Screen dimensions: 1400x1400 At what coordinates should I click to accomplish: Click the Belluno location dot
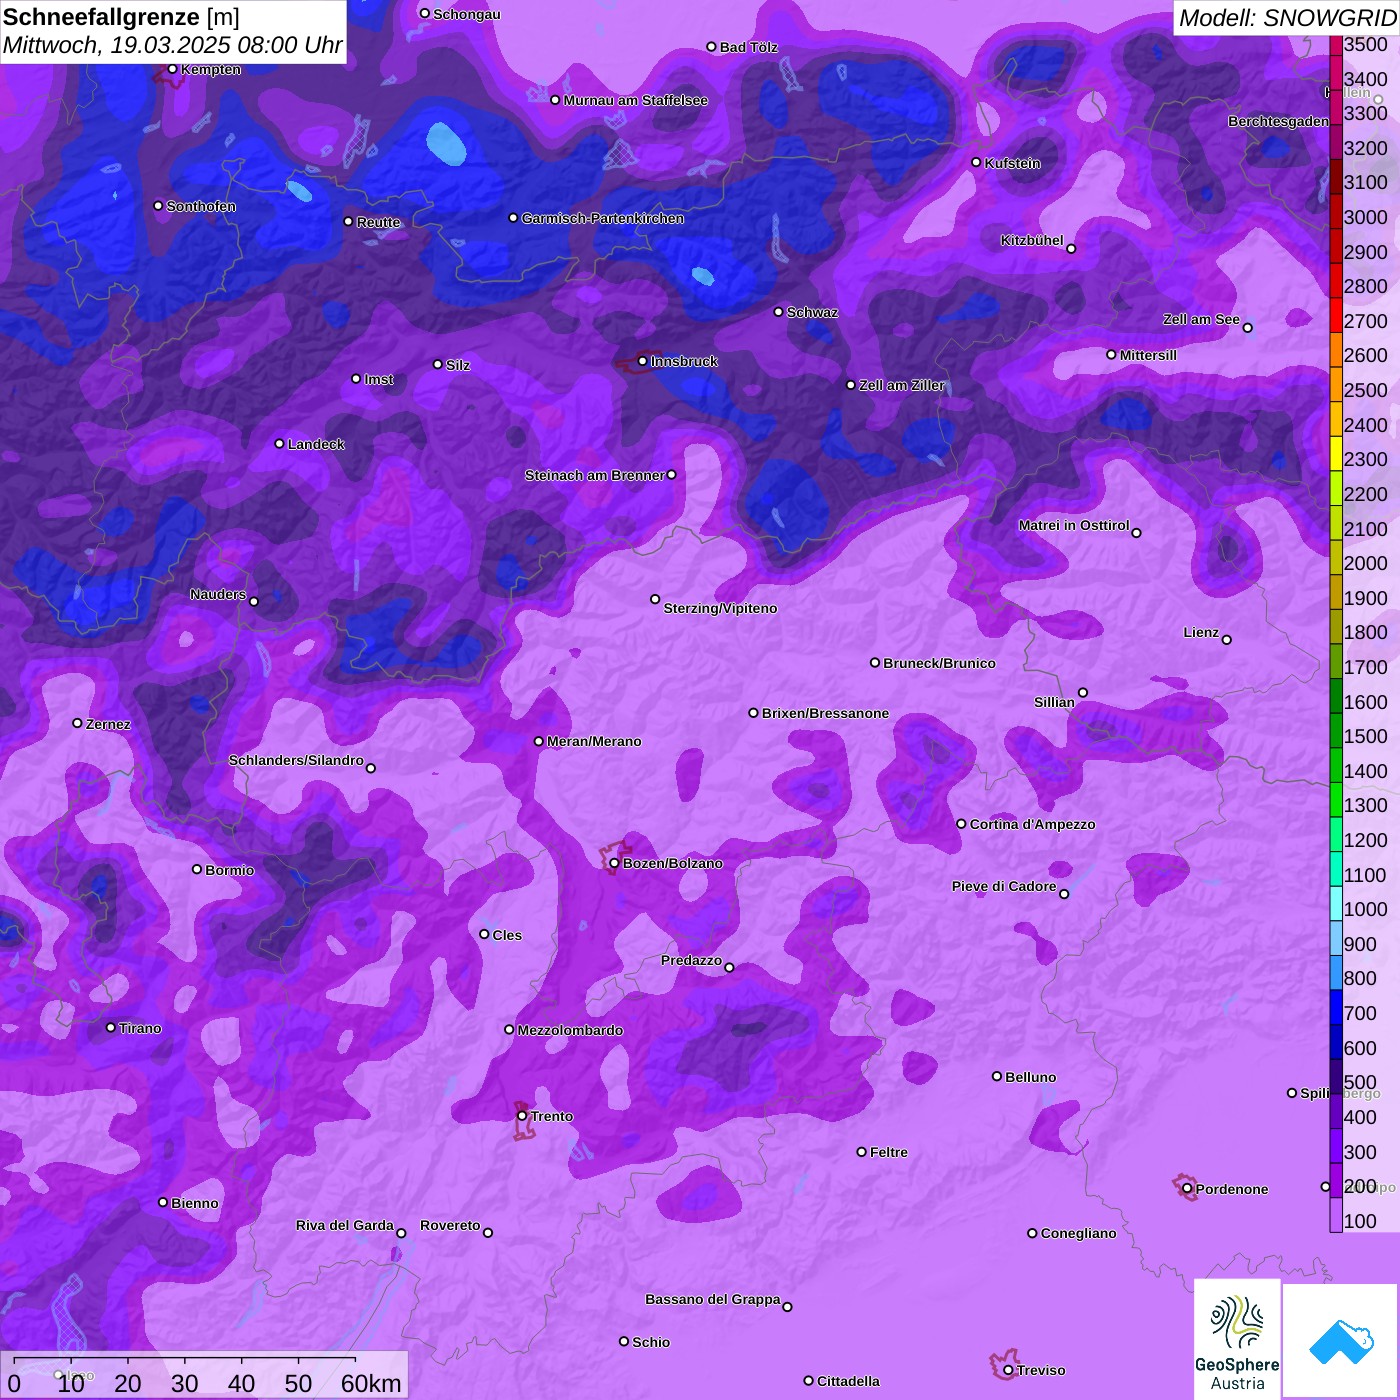pos(997,1076)
